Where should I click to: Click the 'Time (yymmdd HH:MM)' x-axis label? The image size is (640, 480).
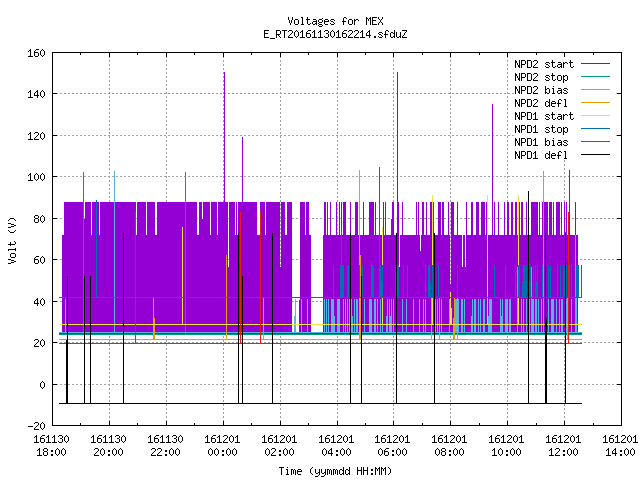coord(335,471)
